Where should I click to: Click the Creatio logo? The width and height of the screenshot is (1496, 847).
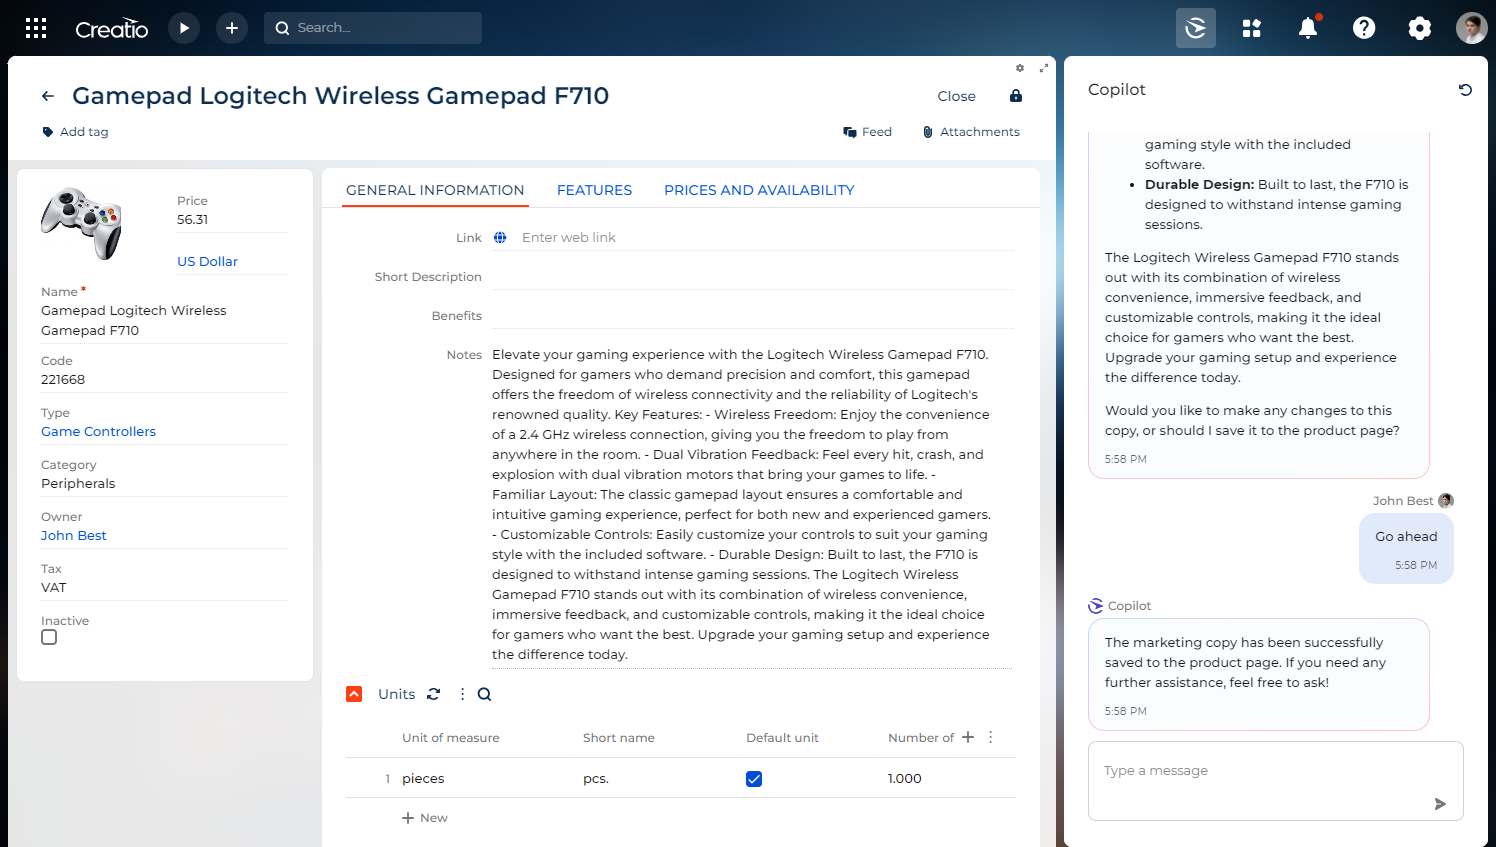click(x=112, y=29)
